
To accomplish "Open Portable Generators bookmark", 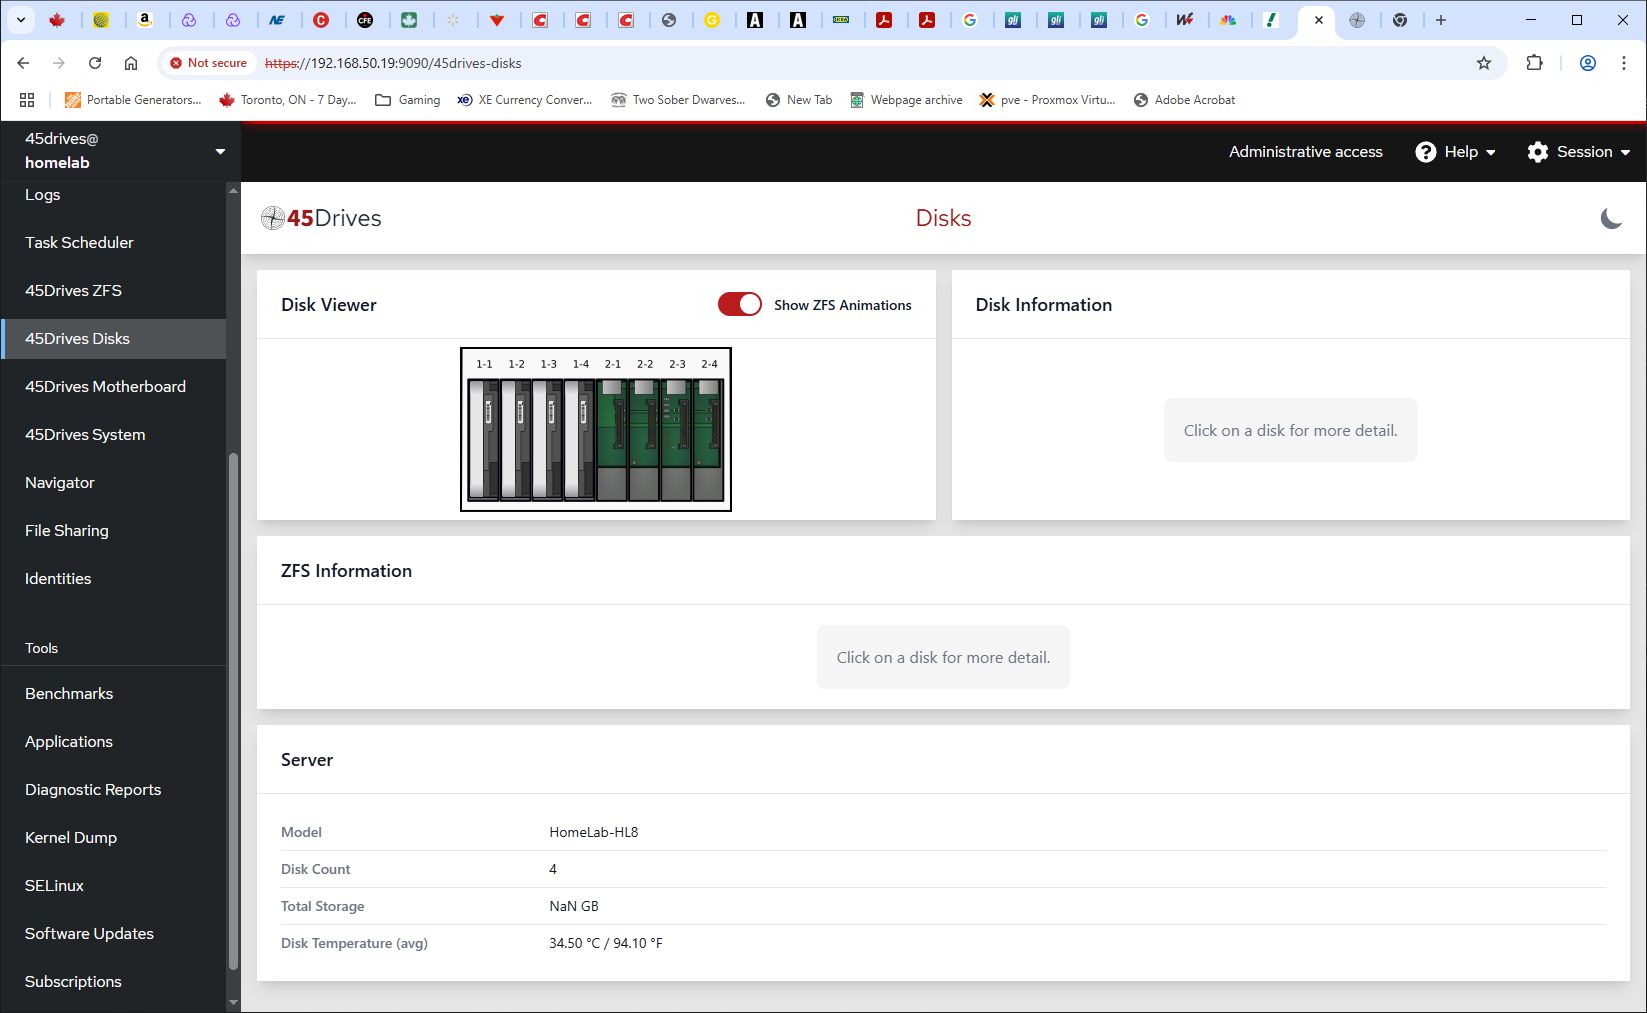I will pyautogui.click(x=133, y=100).
